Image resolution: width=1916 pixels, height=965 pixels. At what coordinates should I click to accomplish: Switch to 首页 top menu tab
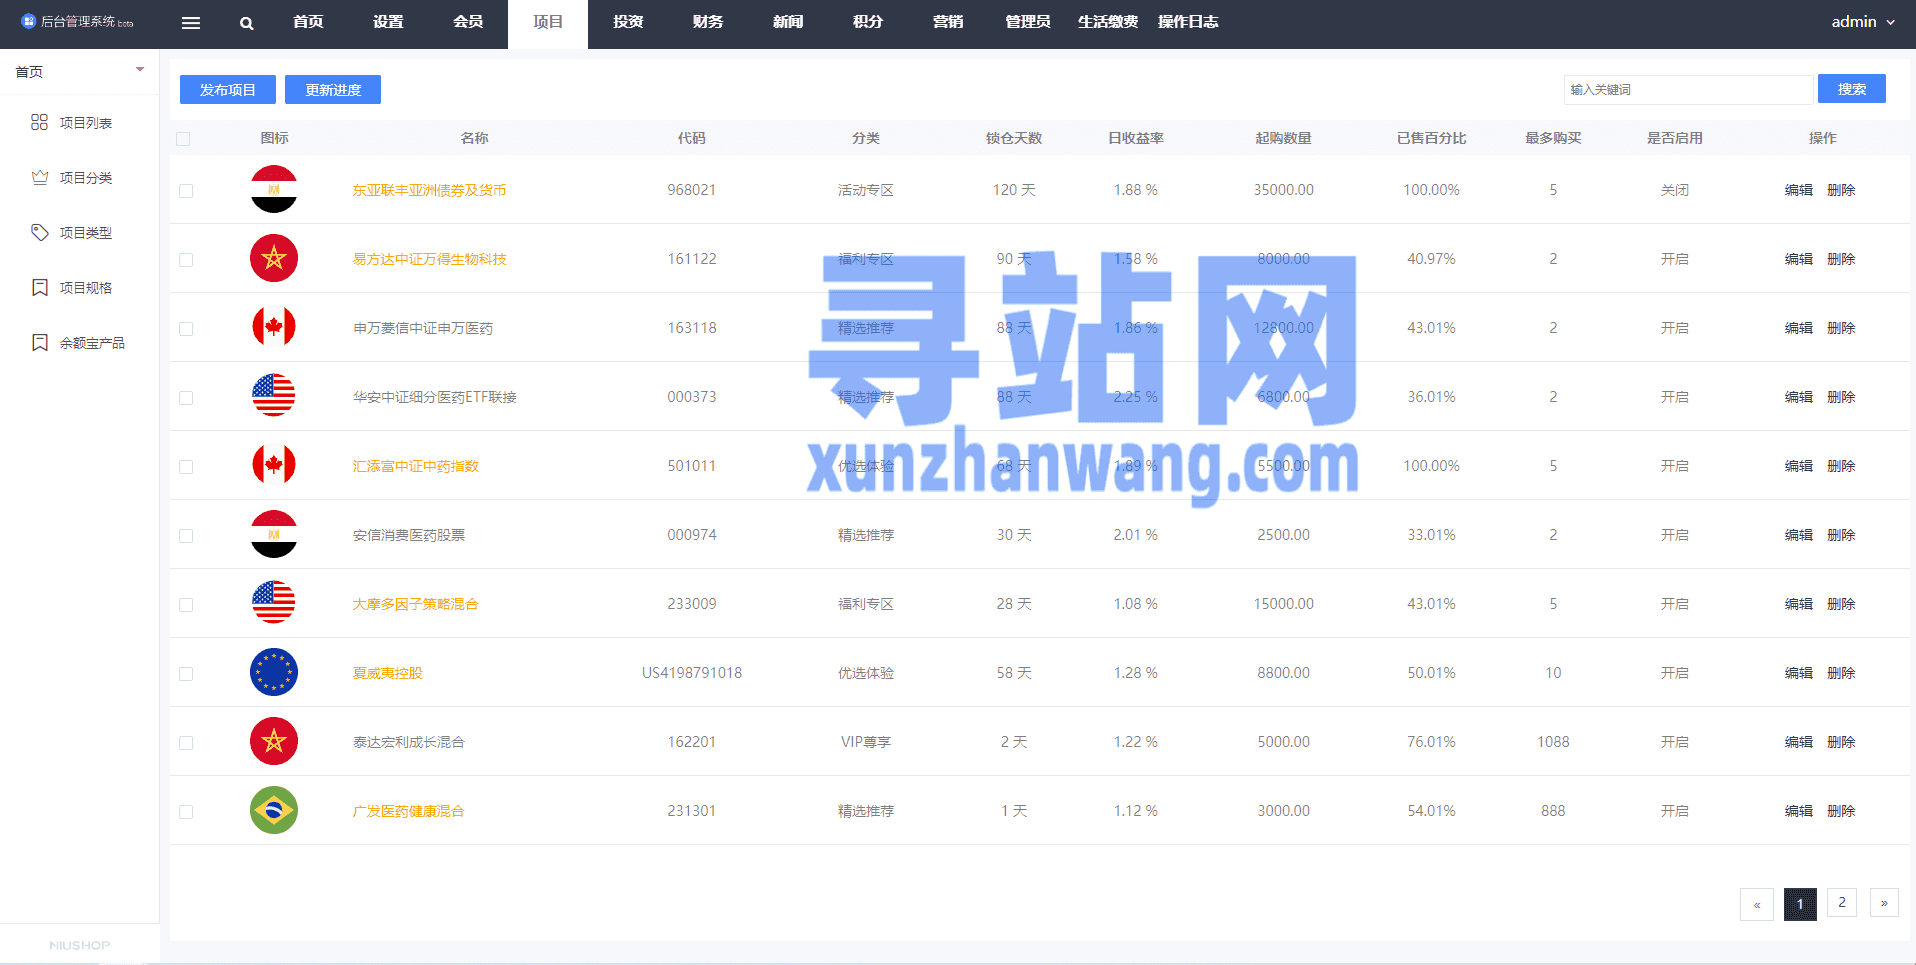pyautogui.click(x=308, y=22)
